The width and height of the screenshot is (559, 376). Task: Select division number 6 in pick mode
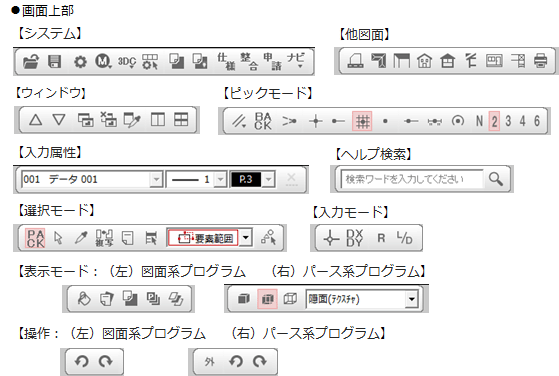(x=537, y=121)
